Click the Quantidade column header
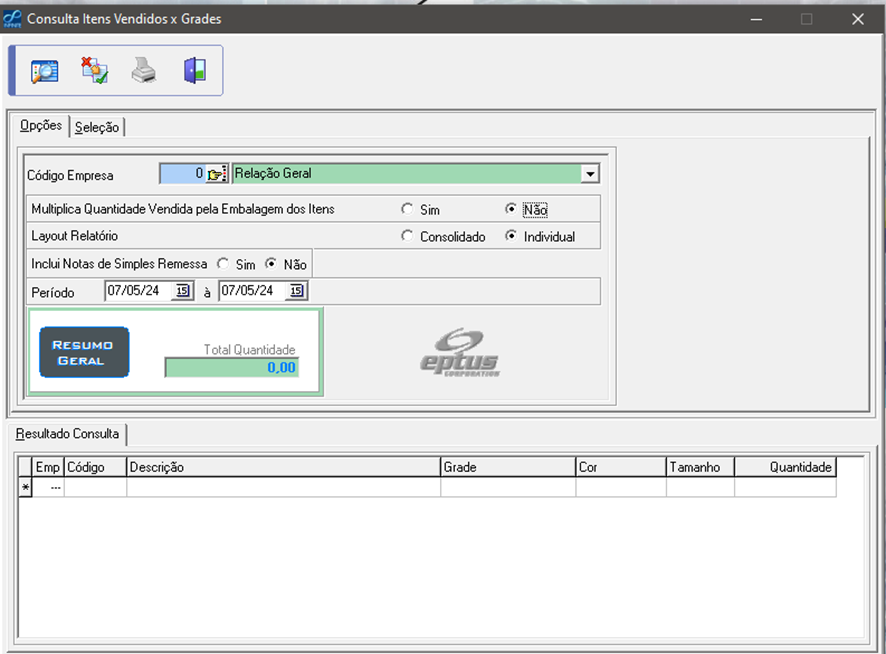Screen dimensions: 886x654 (x=784, y=467)
